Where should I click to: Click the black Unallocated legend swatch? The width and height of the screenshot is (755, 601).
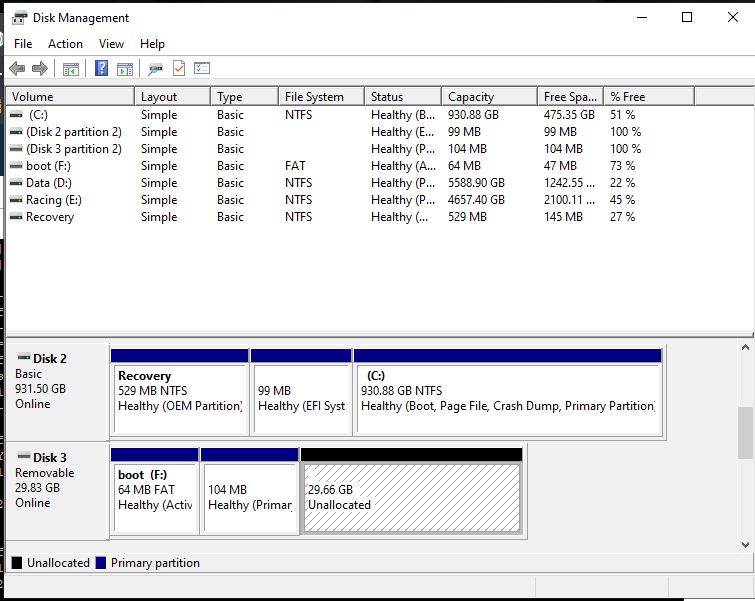pos(17,562)
